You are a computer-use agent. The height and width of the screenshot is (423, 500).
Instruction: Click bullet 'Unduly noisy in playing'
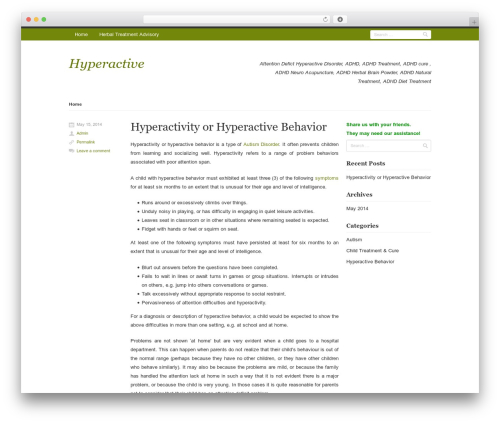(228, 211)
